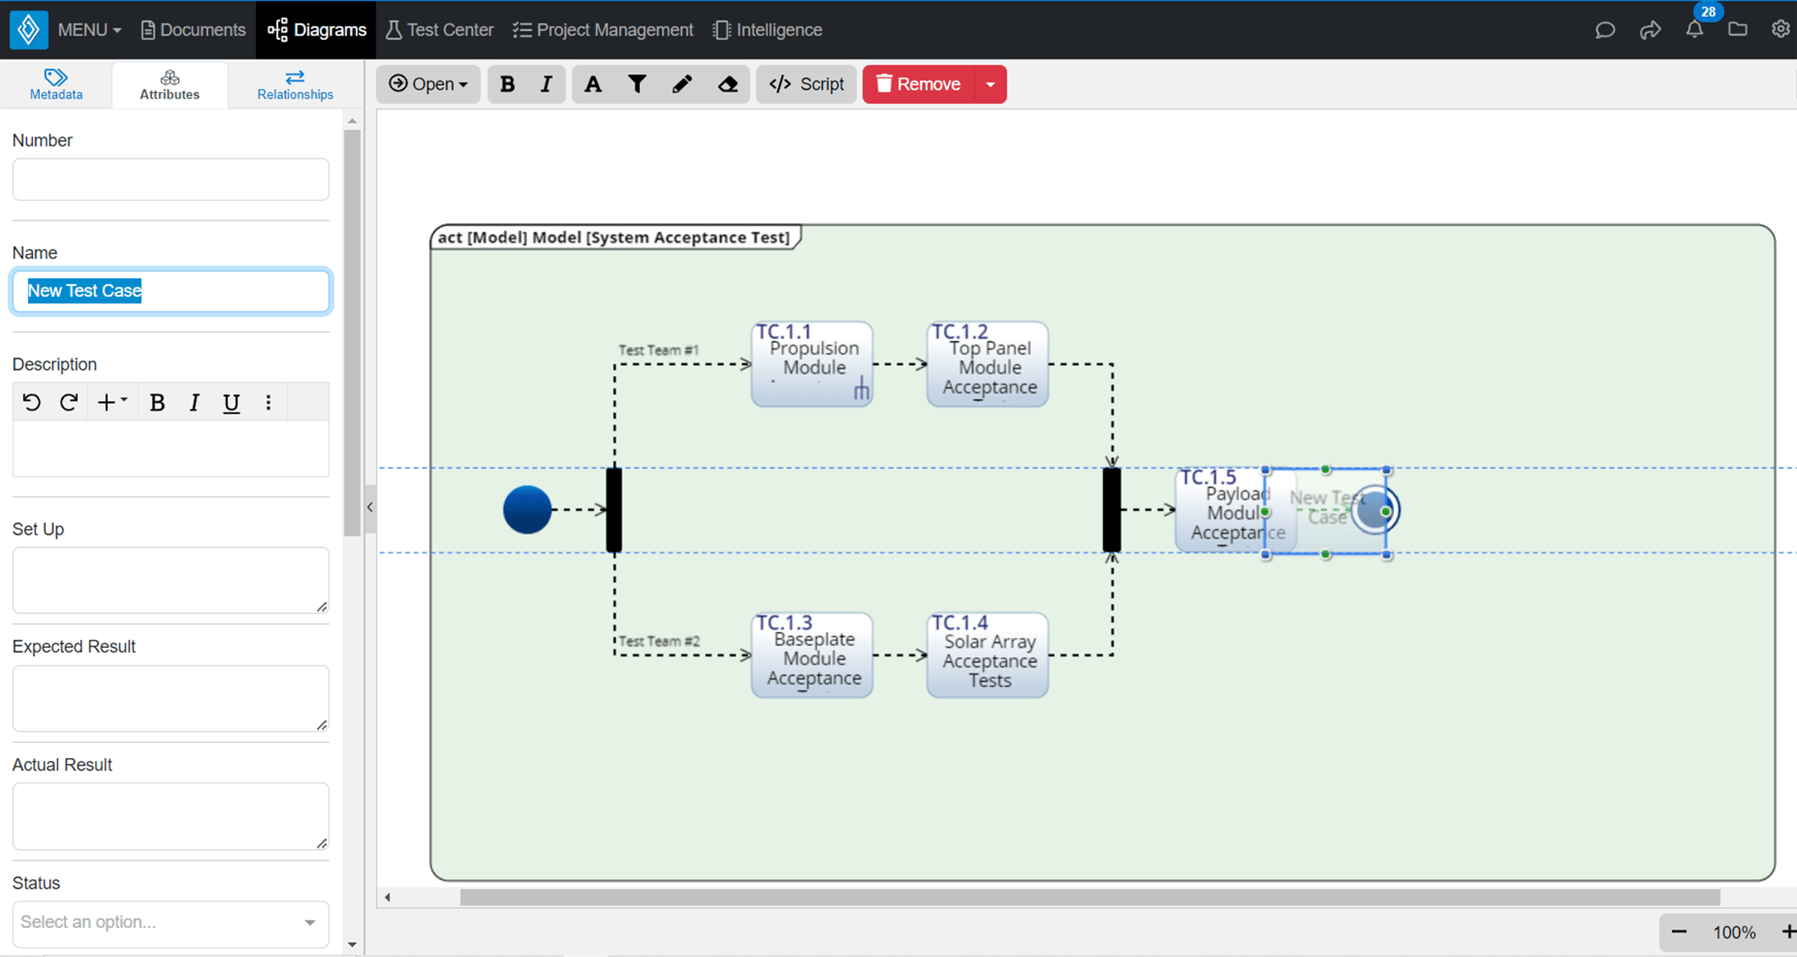Viewport: 1797px width, 957px height.
Task: Click the Remove button
Action: (x=918, y=84)
